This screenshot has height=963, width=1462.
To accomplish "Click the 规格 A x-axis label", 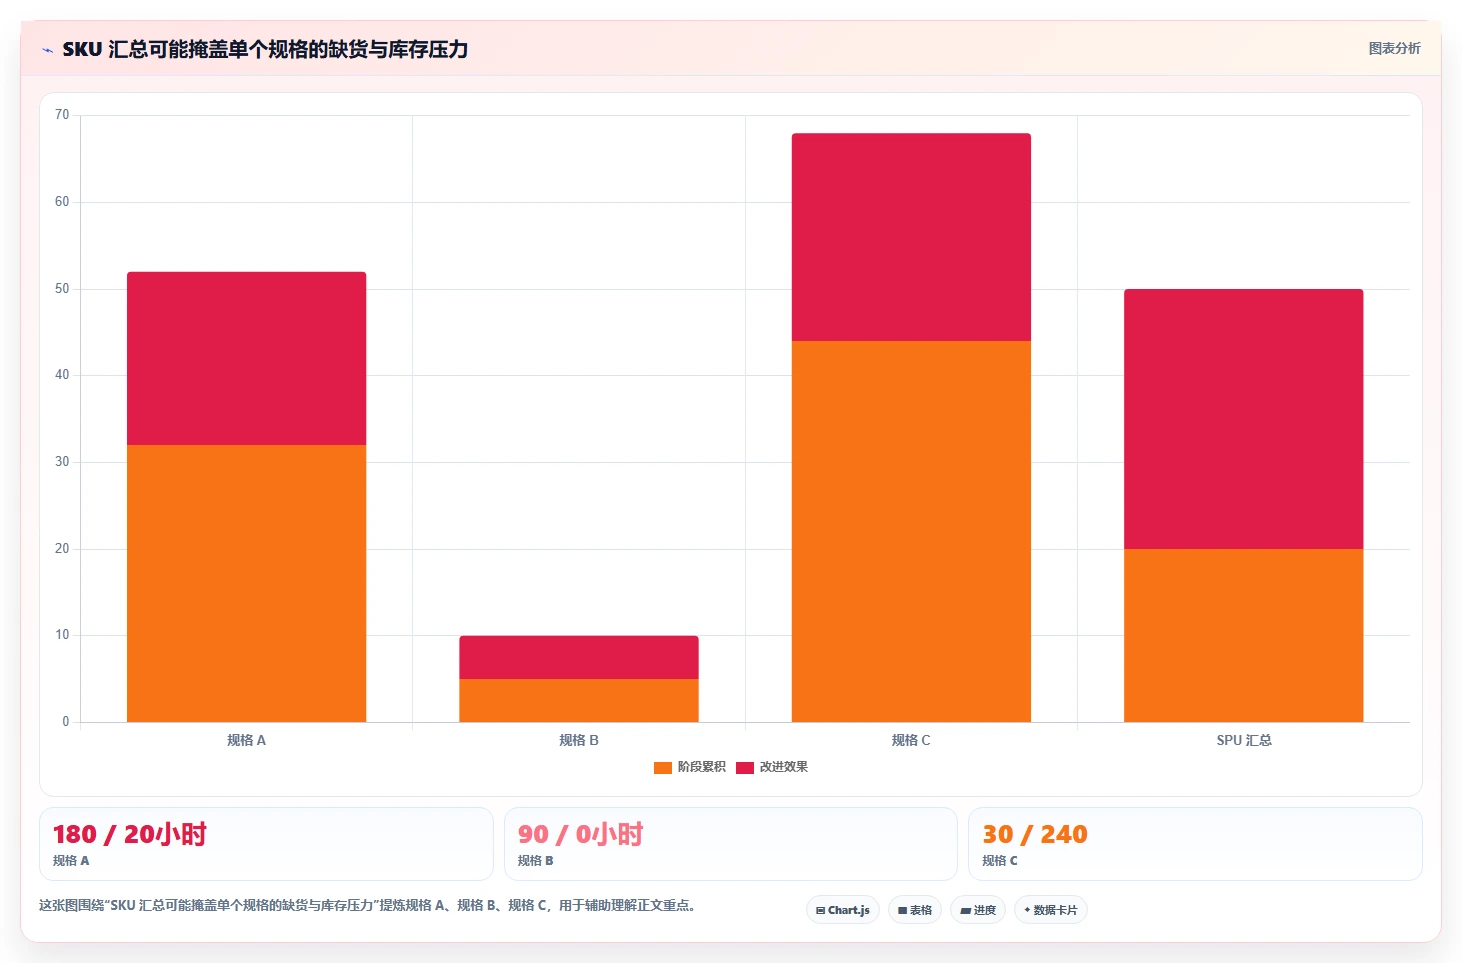I will [x=246, y=740].
